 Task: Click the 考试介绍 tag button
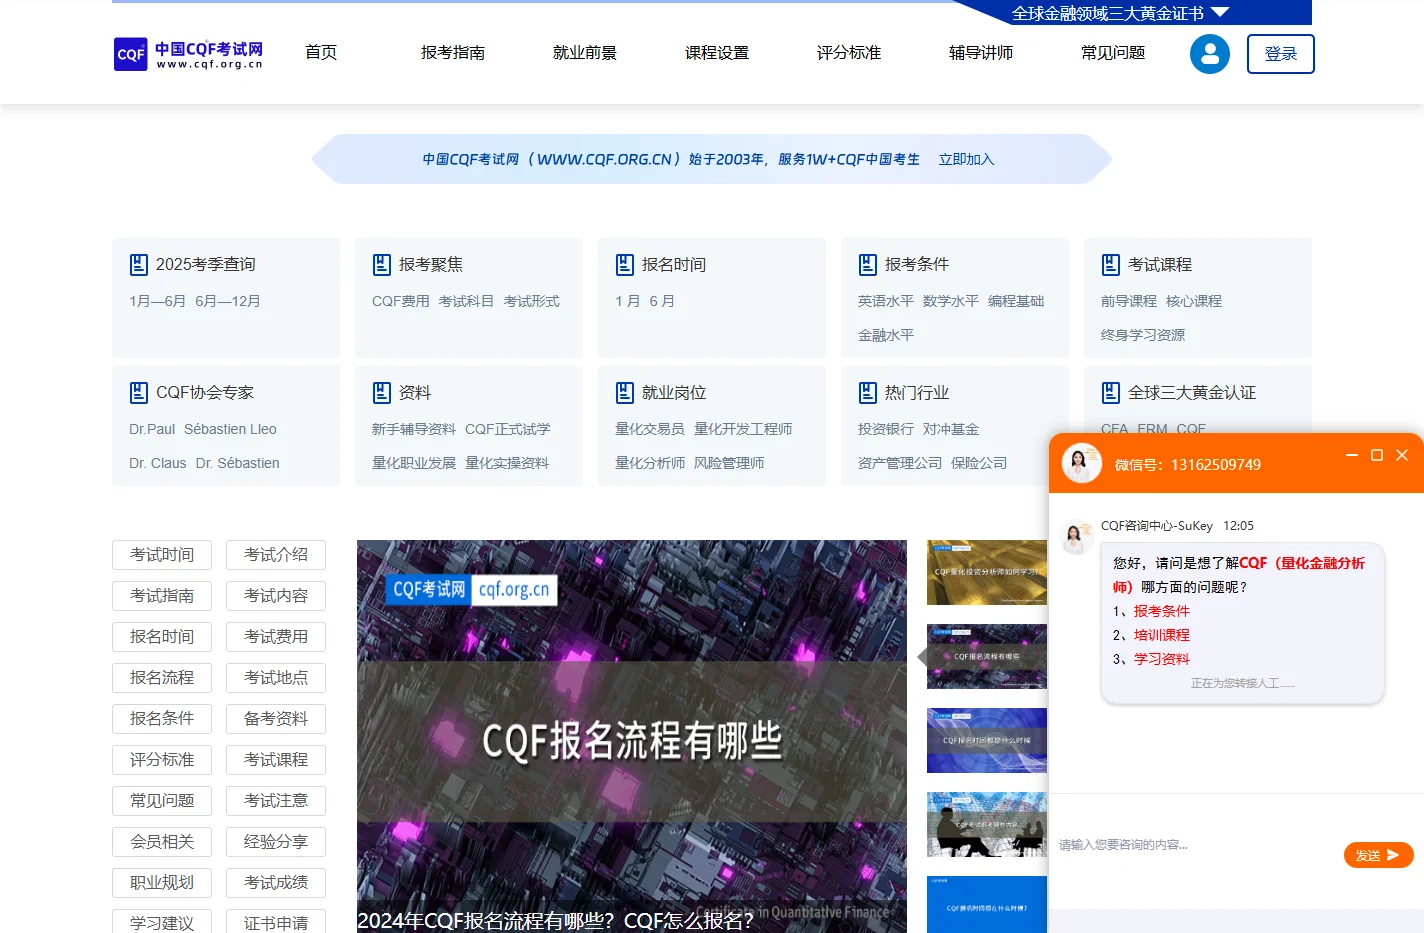[276, 555]
